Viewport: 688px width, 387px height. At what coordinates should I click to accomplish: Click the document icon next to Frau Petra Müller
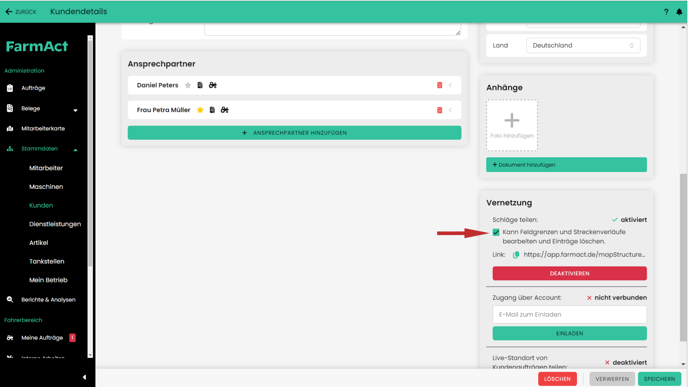(x=212, y=110)
